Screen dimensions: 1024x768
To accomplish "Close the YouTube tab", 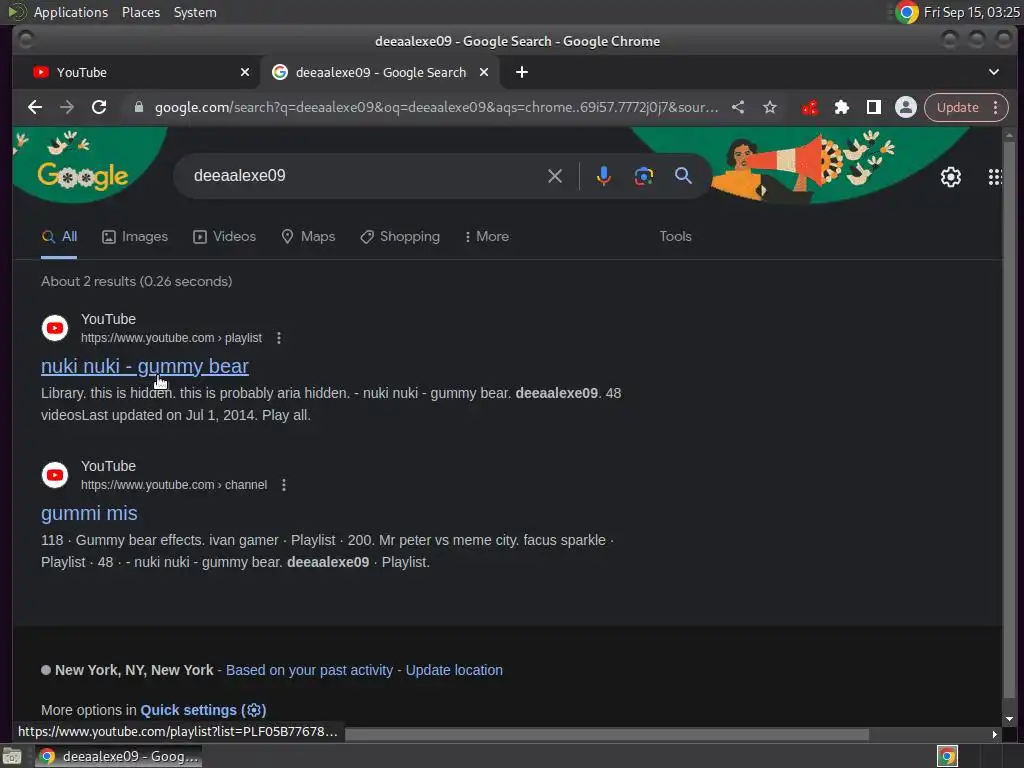I will [x=245, y=72].
